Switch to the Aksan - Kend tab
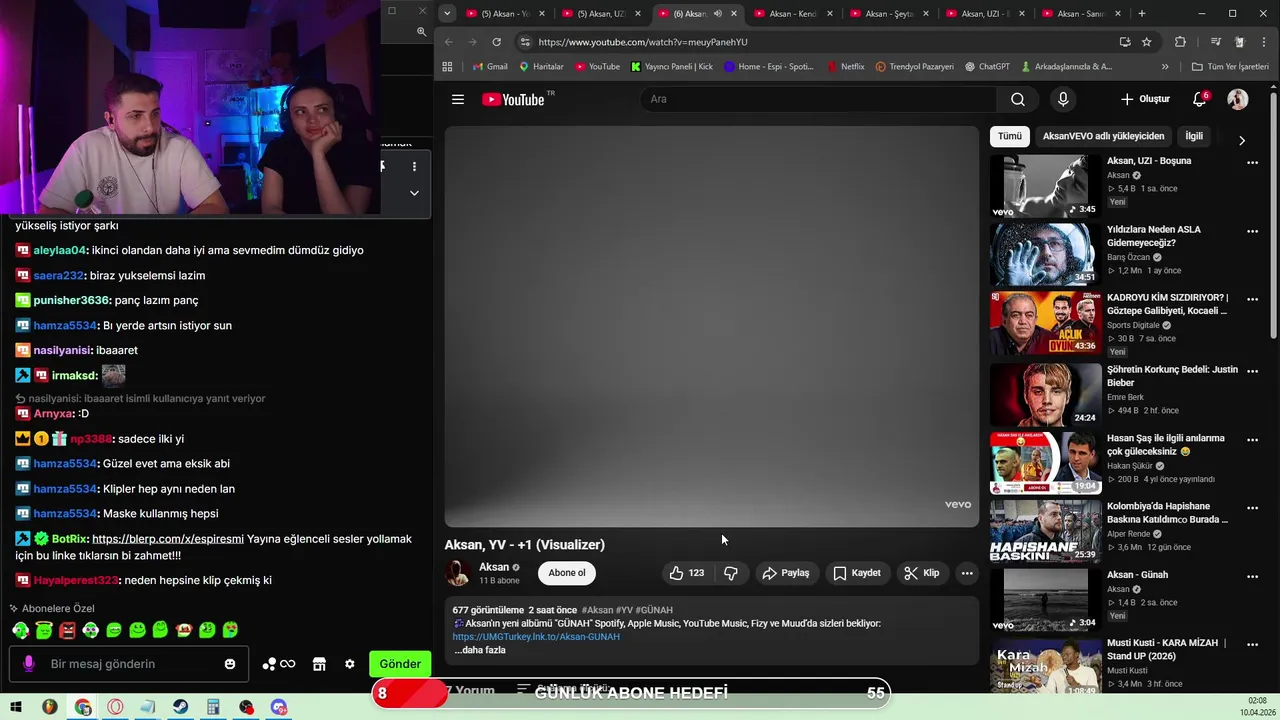The image size is (1280, 720). (792, 13)
